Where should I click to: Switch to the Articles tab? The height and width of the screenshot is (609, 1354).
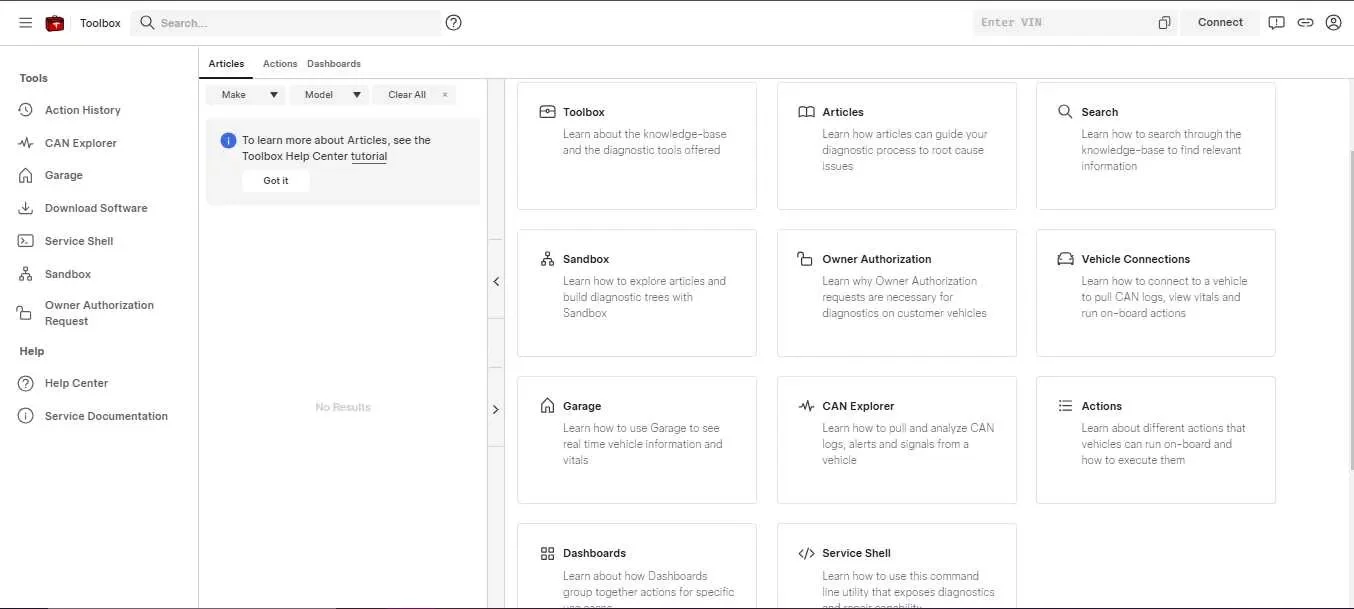(x=226, y=63)
